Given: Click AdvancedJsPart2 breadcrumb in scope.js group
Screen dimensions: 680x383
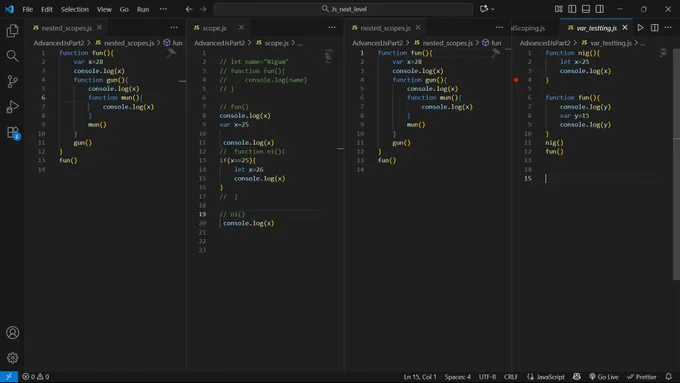Looking at the screenshot, I should (219, 43).
